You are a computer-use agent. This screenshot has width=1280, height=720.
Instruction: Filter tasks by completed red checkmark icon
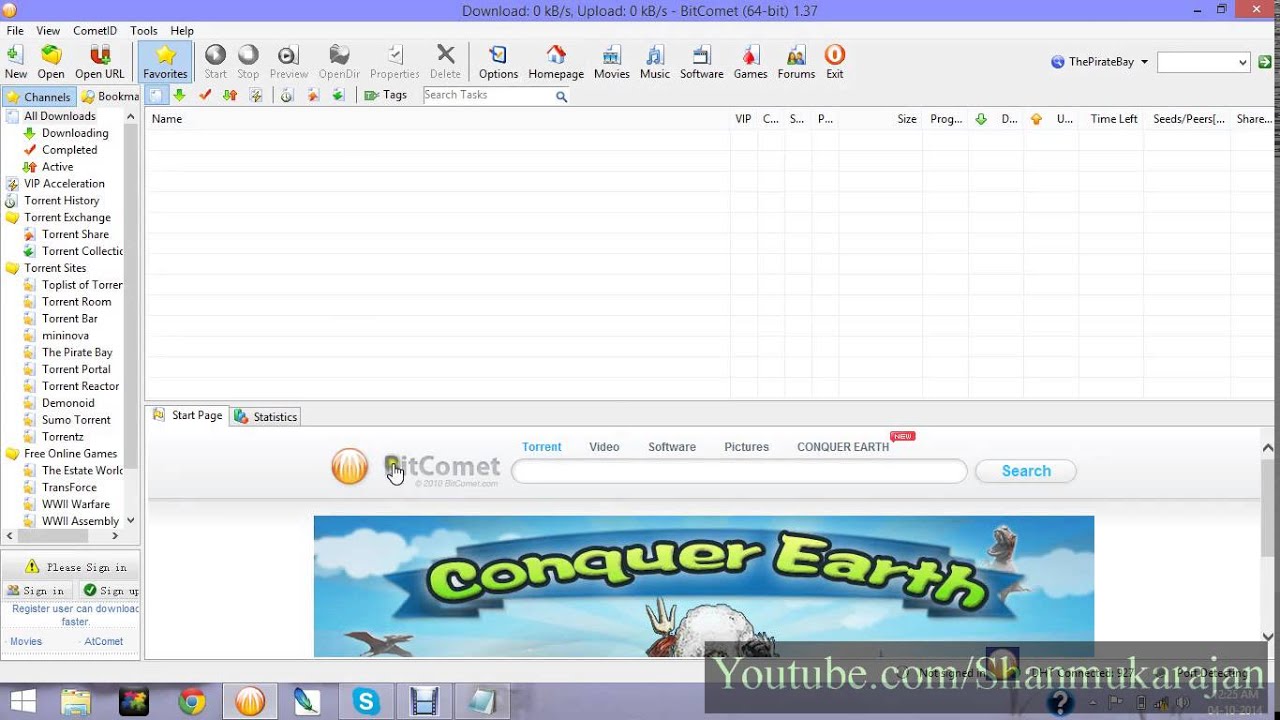coord(205,95)
